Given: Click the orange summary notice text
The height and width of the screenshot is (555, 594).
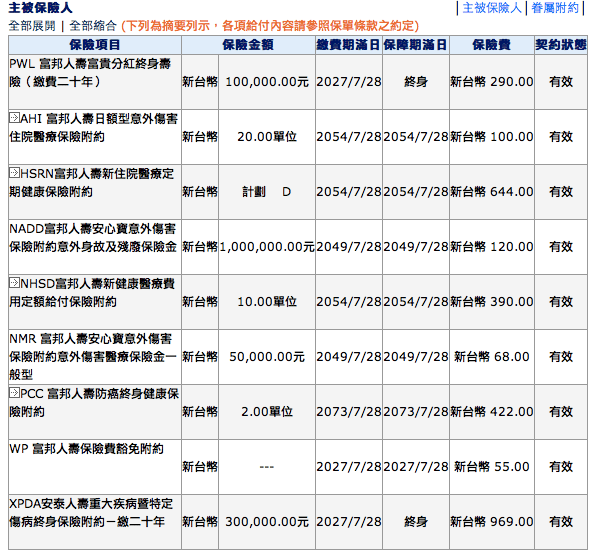Looking at the screenshot, I should coord(270,26).
